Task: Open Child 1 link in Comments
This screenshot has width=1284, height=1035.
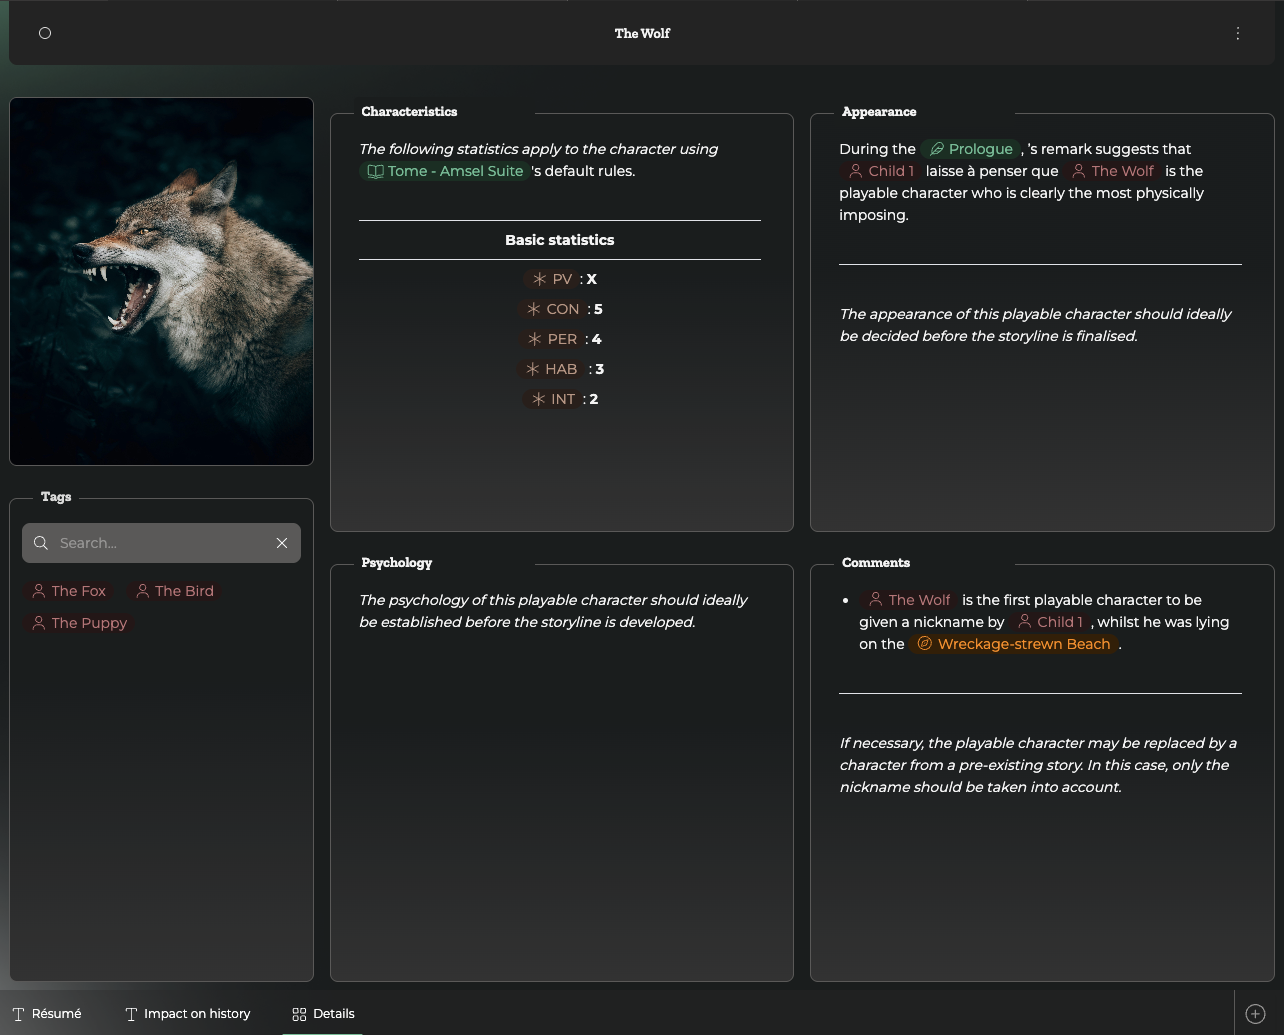Action: 1050,622
